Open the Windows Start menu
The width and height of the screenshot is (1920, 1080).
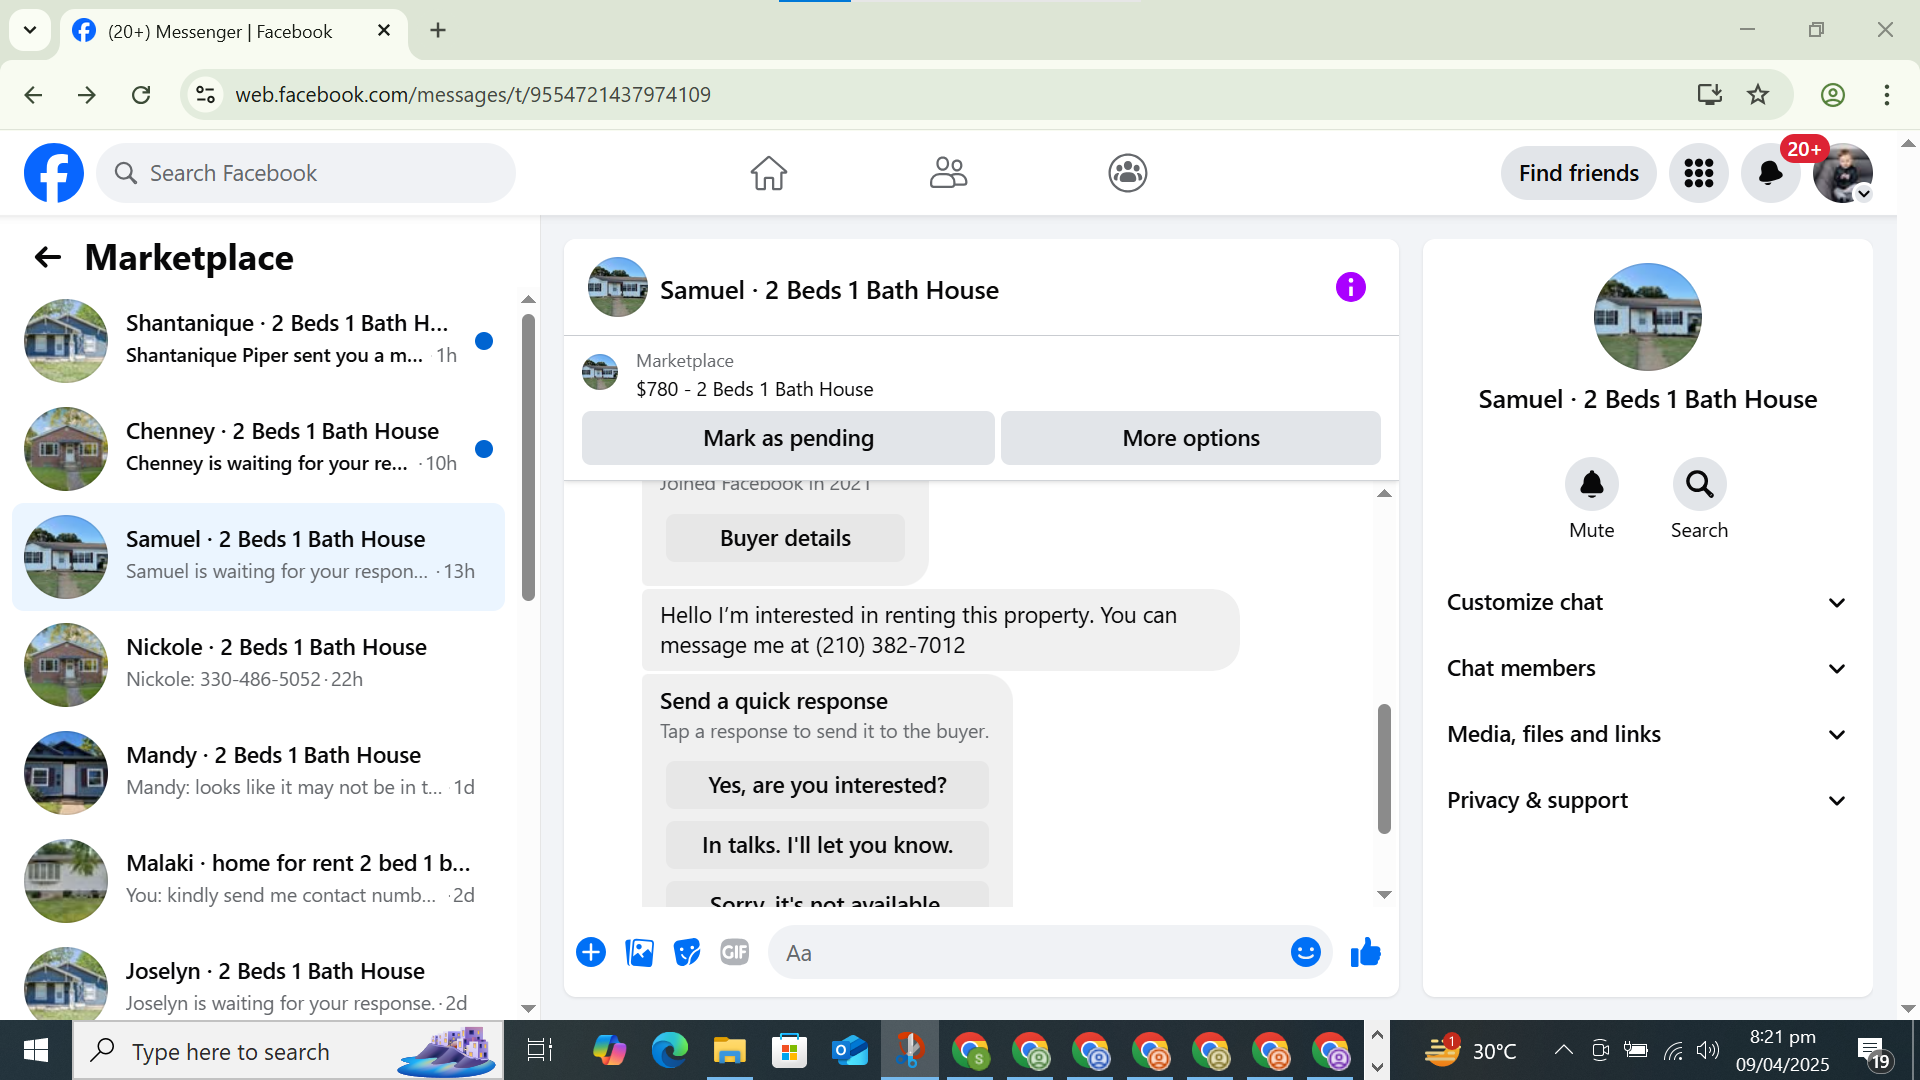[x=36, y=1050]
